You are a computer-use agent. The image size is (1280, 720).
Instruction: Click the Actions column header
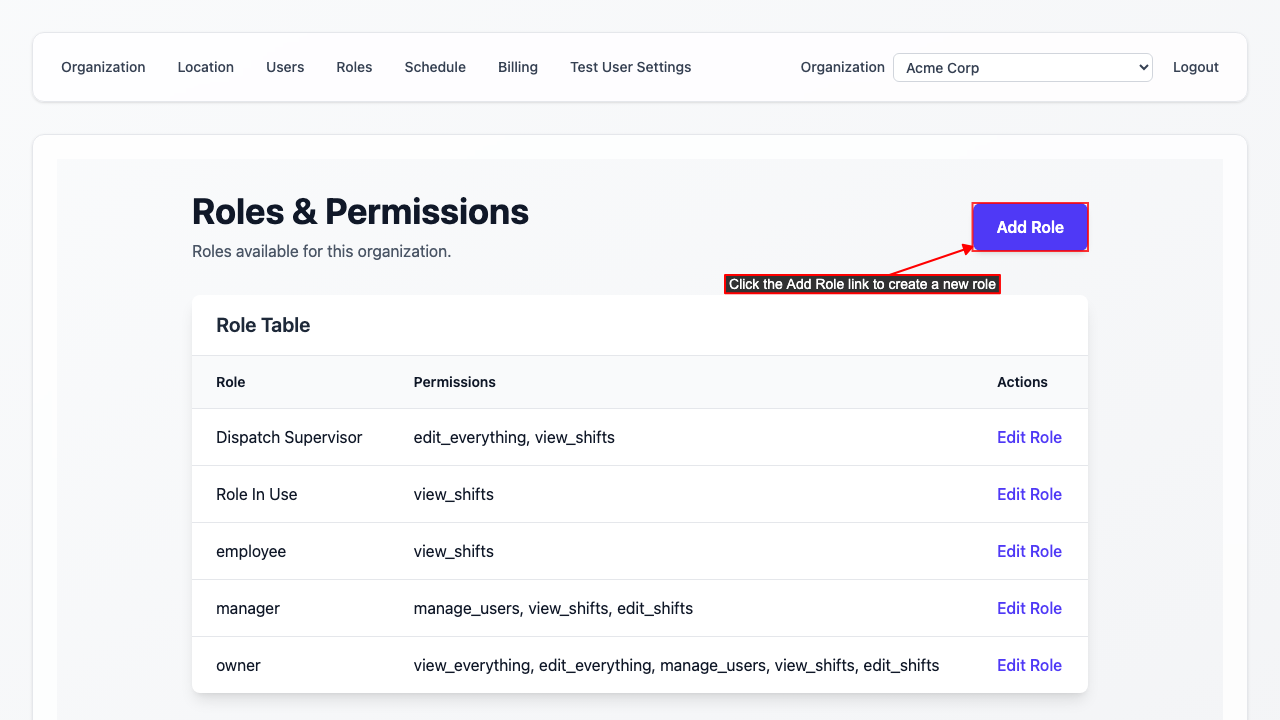(1022, 382)
